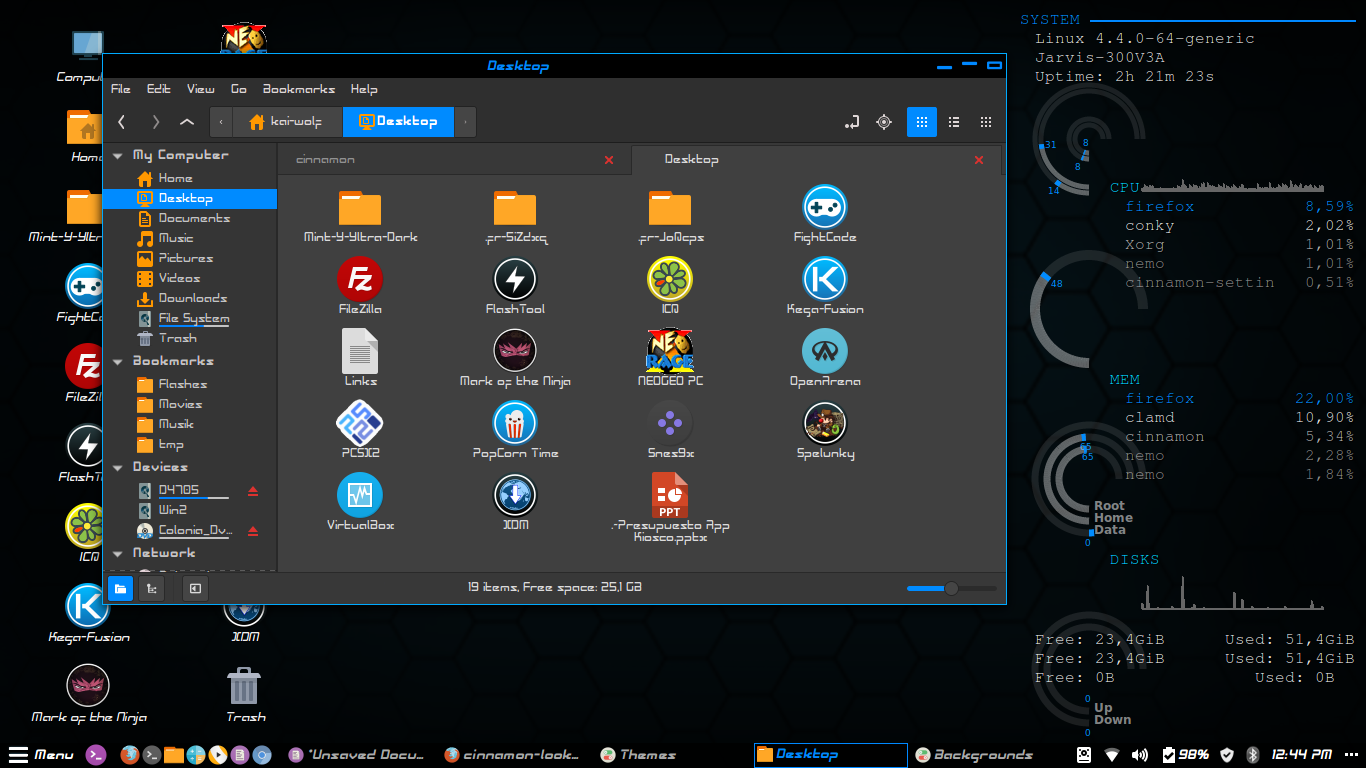
Task: Select the Links text file icon
Action: pos(360,351)
